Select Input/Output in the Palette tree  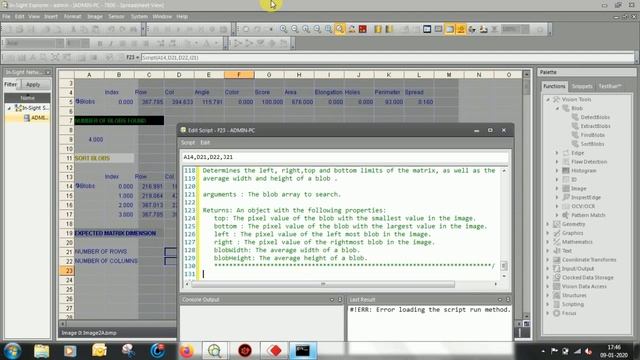point(578,269)
